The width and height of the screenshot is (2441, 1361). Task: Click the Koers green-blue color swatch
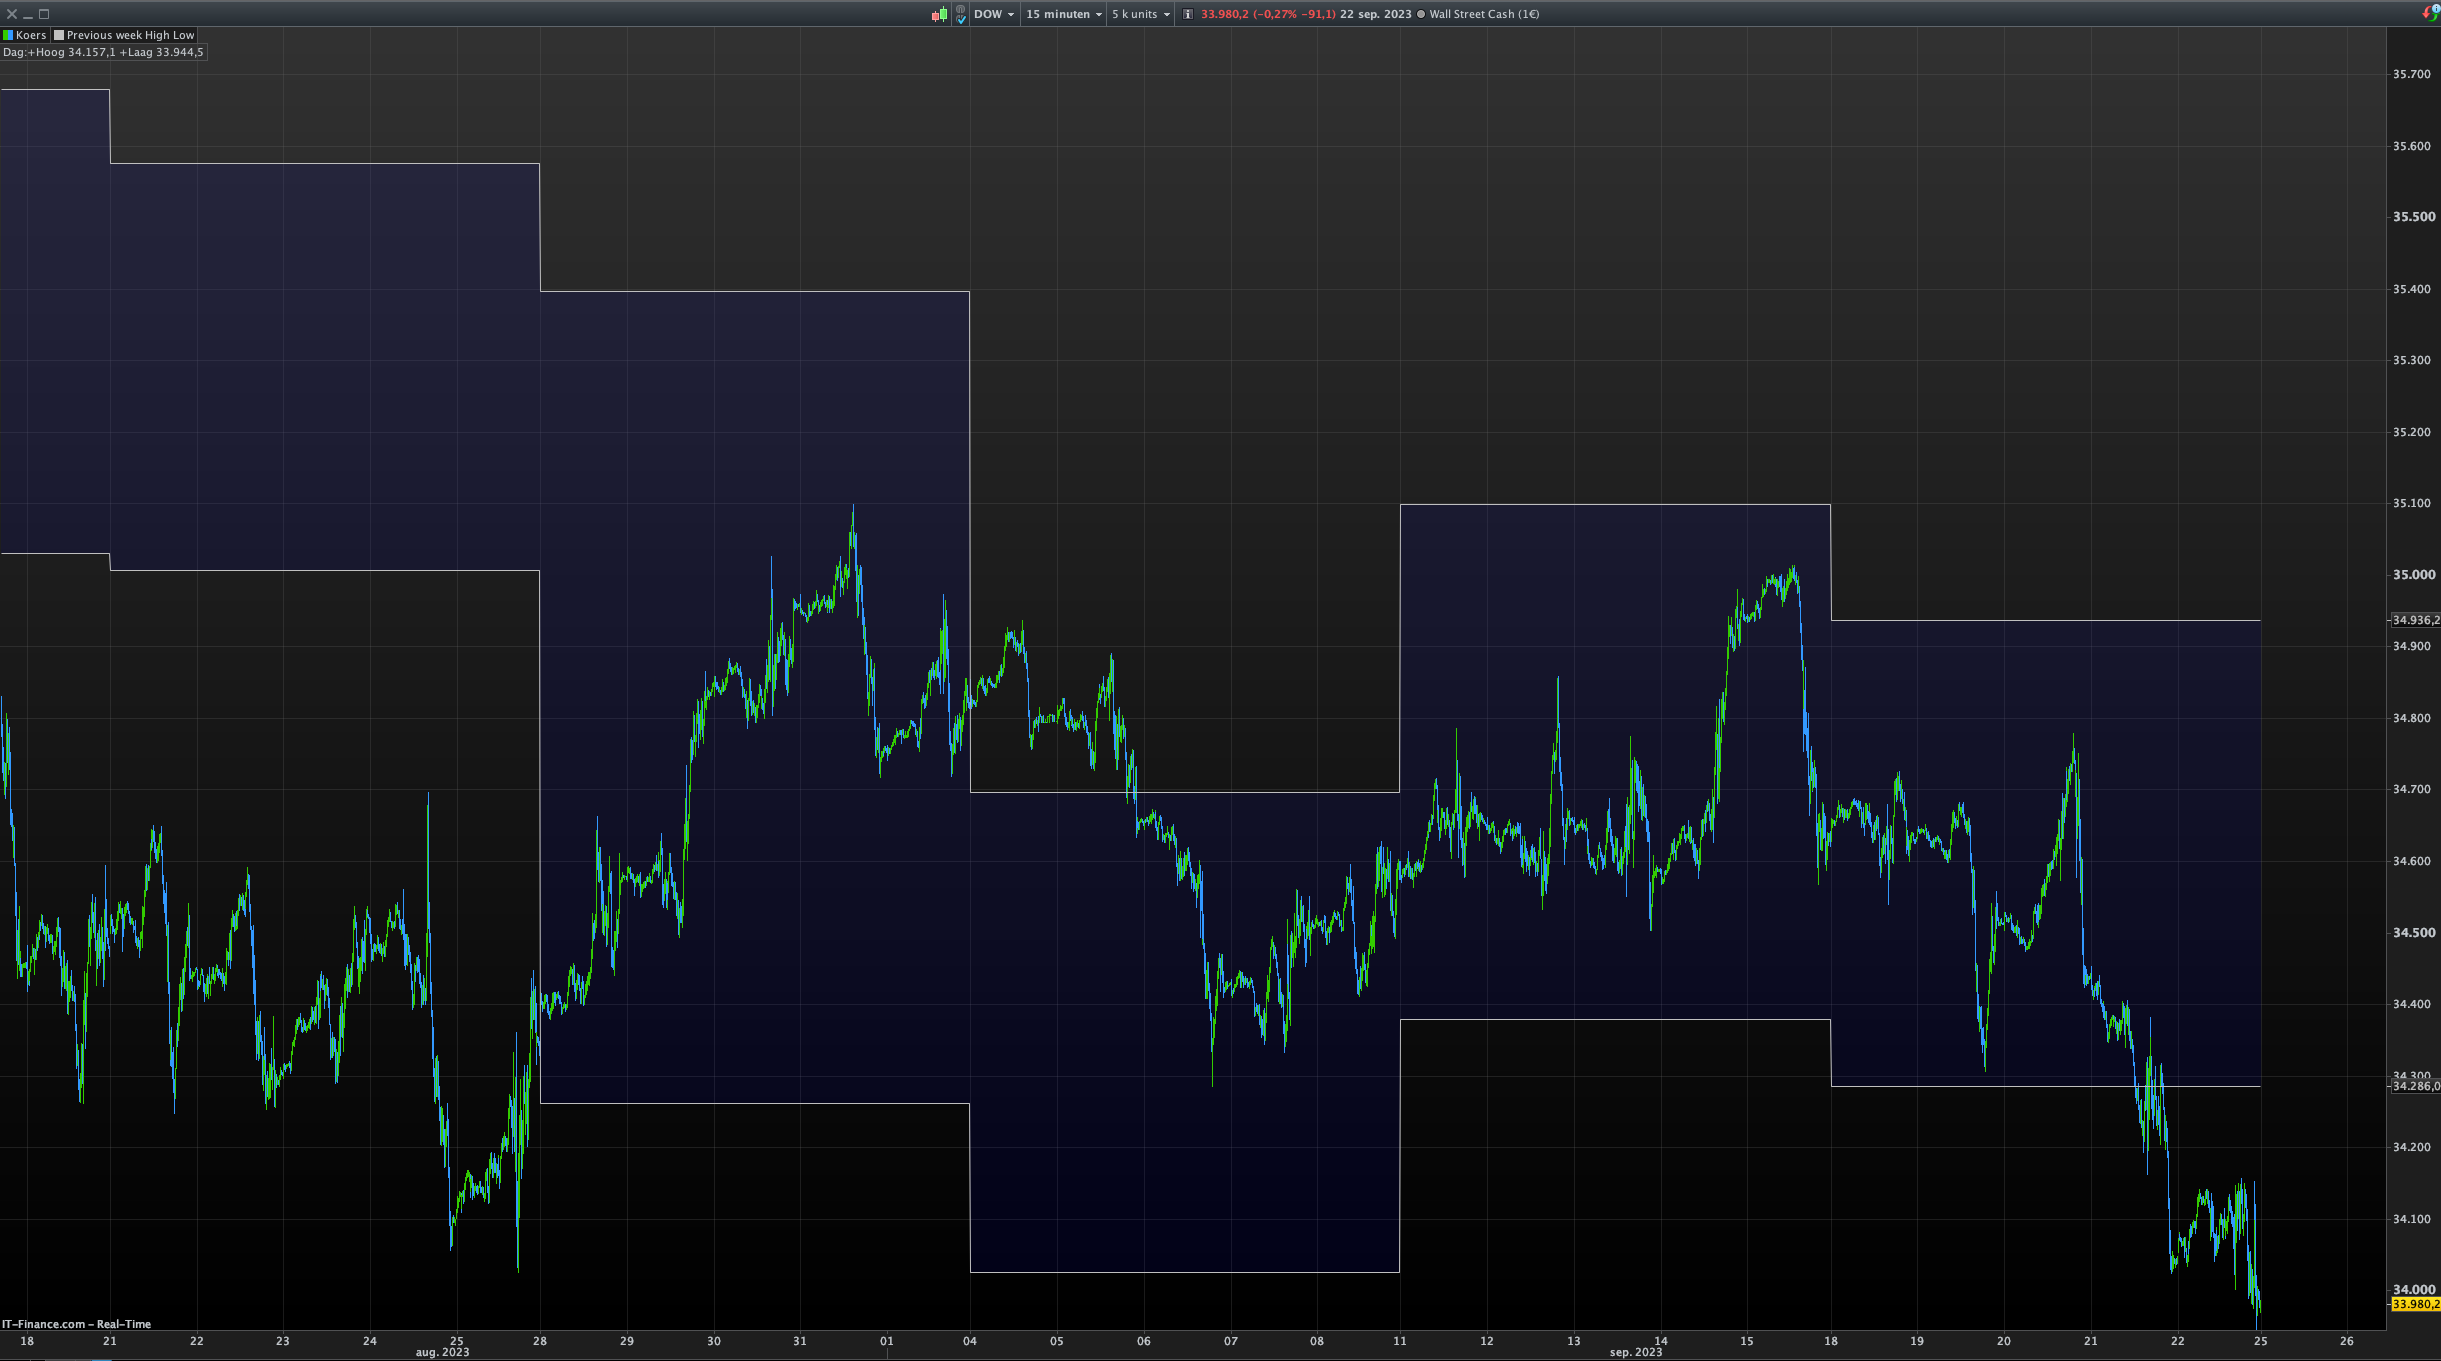point(8,35)
